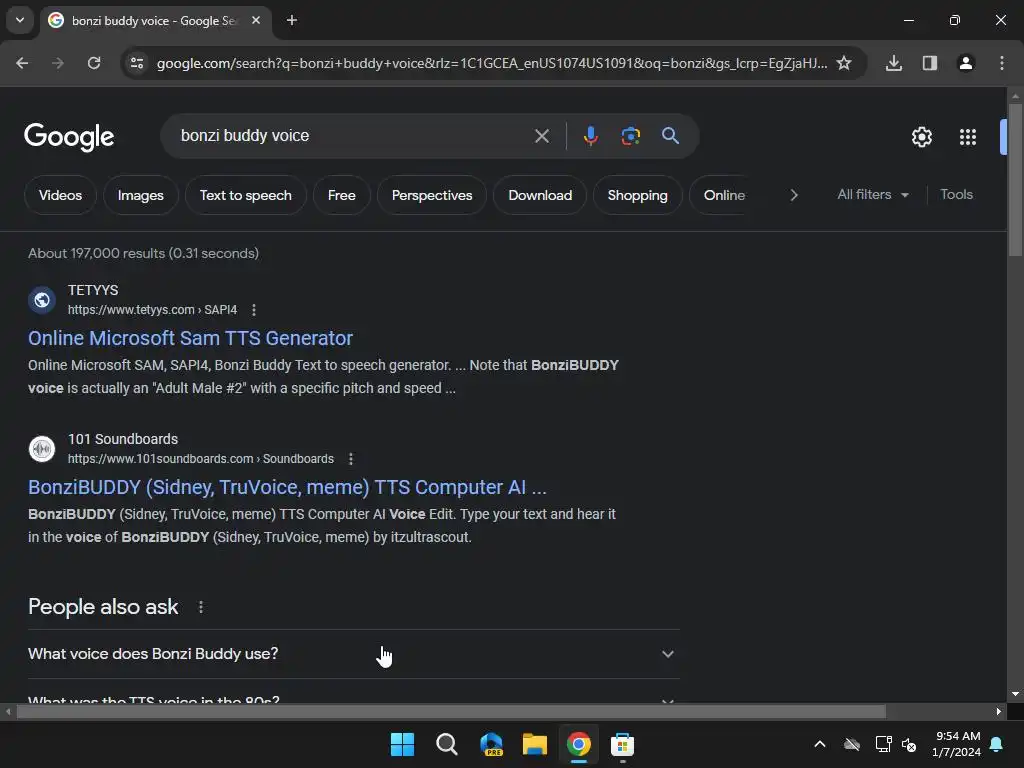This screenshot has width=1024, height=768.
Task: Open Chrome profile menu
Action: pyautogui.click(x=966, y=63)
